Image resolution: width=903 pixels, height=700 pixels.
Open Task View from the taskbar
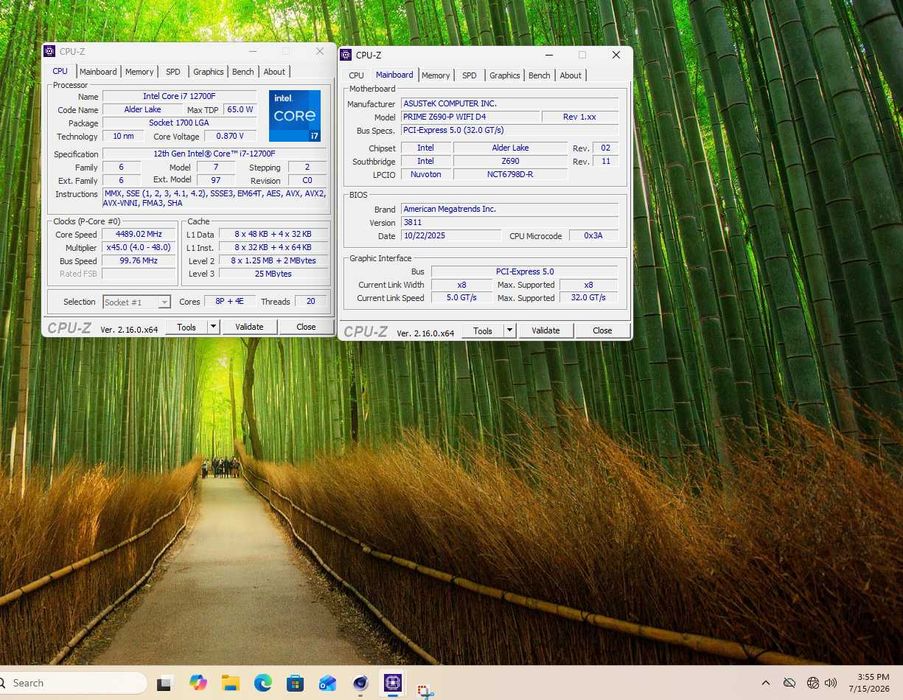[164, 683]
